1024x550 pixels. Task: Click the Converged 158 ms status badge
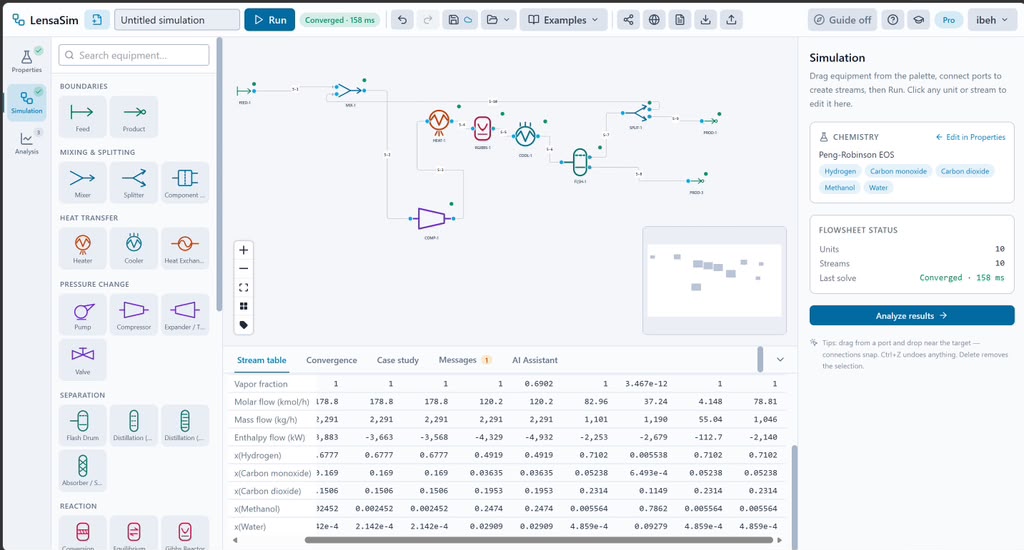tap(340, 20)
